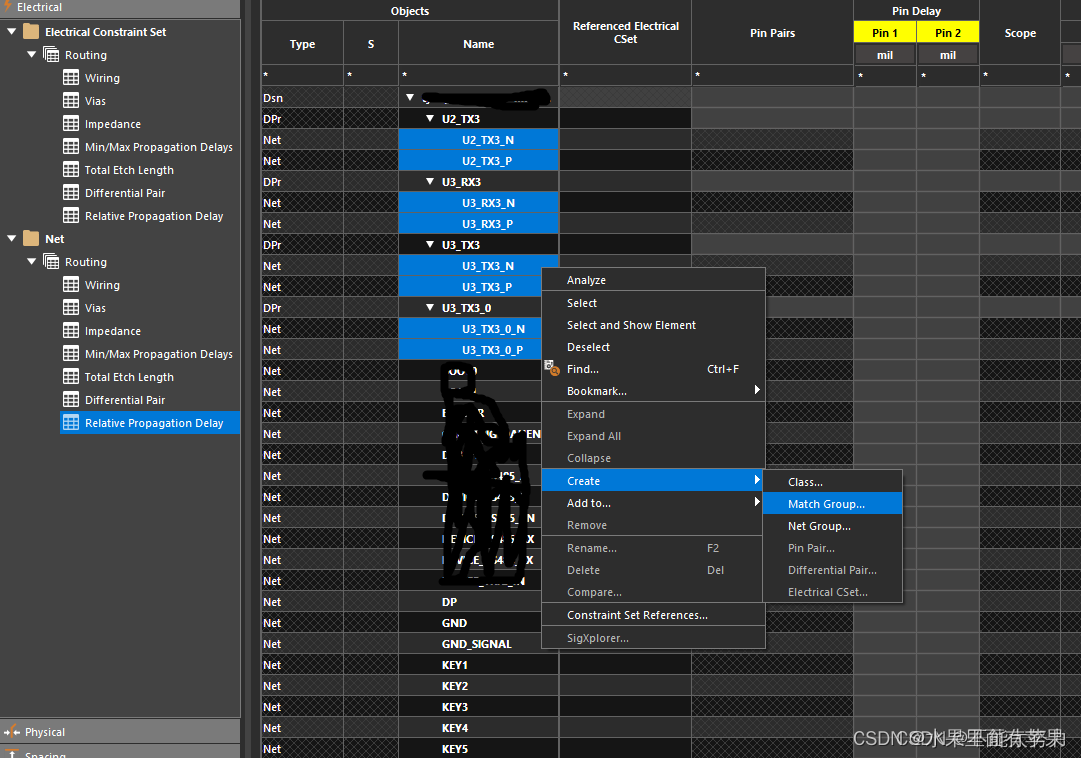The height and width of the screenshot is (758, 1081).
Task: Click the Net folder icon
Action: [31, 239]
